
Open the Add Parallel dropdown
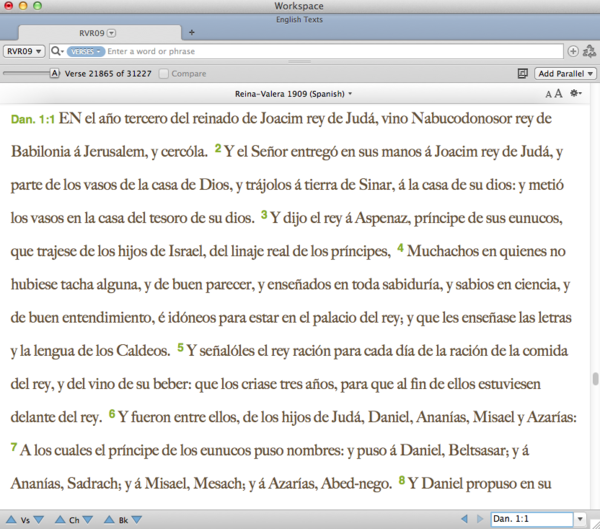pos(566,73)
